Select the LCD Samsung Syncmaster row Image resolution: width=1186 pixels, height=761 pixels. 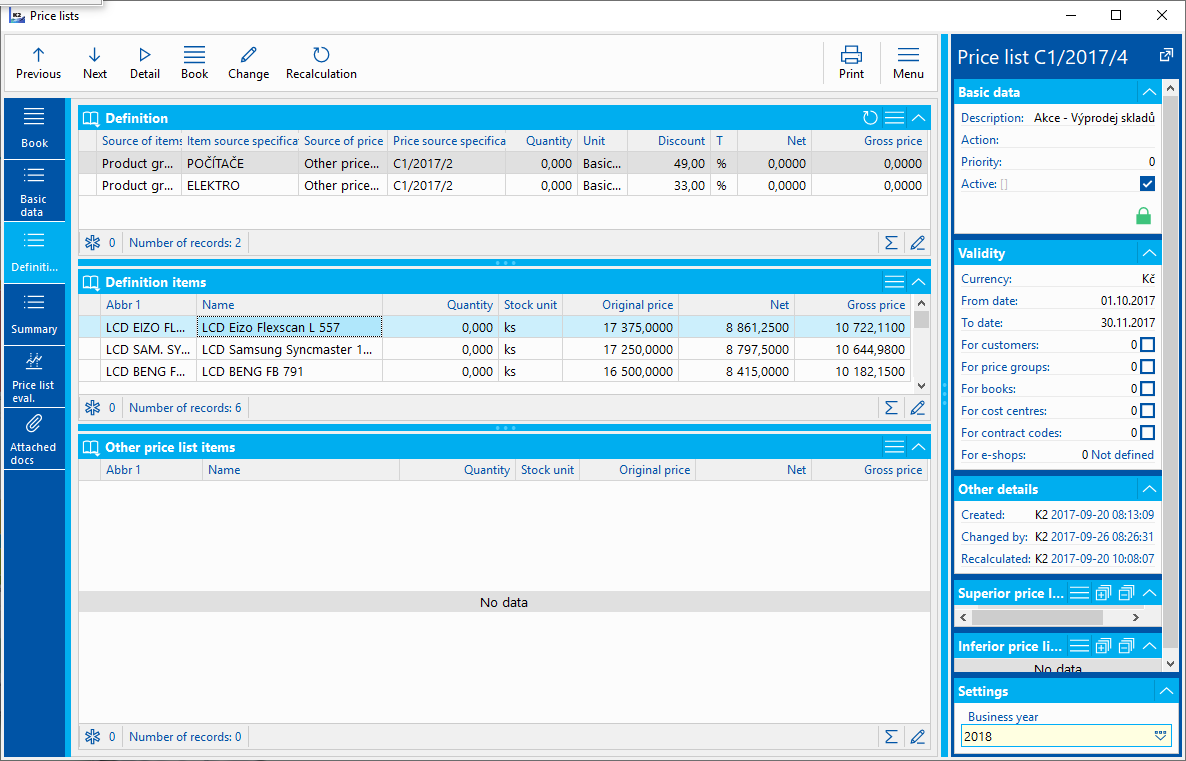coord(288,350)
